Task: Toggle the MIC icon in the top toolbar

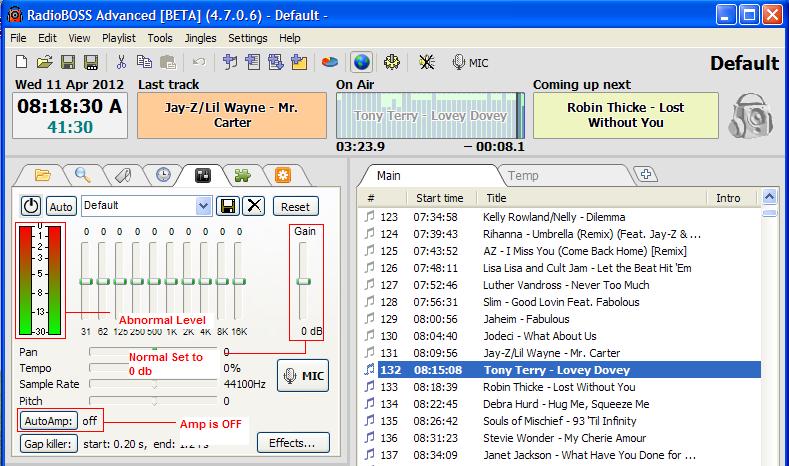Action: pyautogui.click(x=470, y=62)
